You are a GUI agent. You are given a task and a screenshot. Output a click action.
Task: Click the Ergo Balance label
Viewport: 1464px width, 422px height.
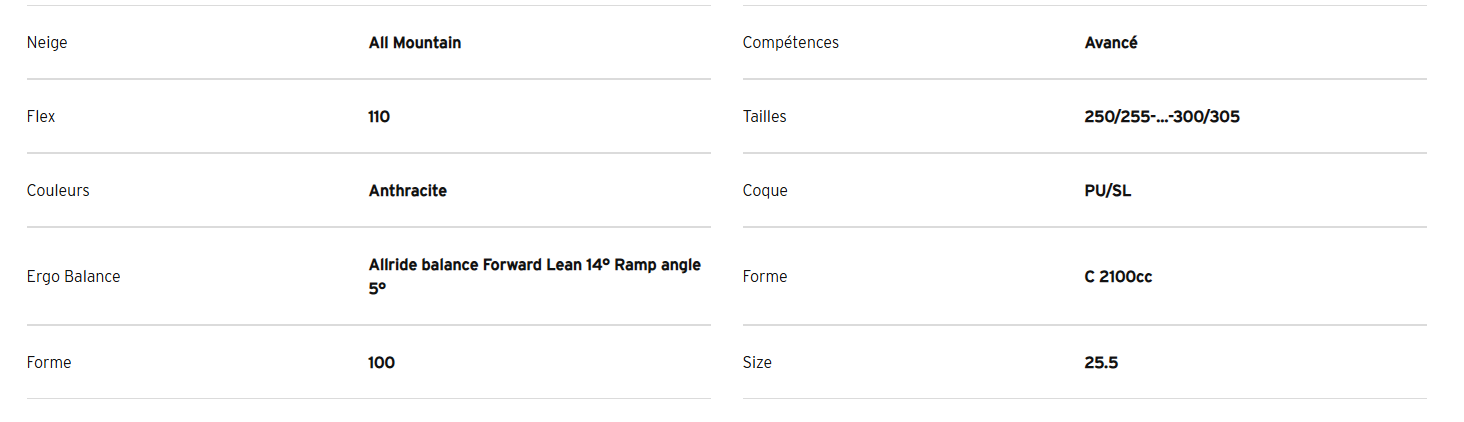coord(73,276)
